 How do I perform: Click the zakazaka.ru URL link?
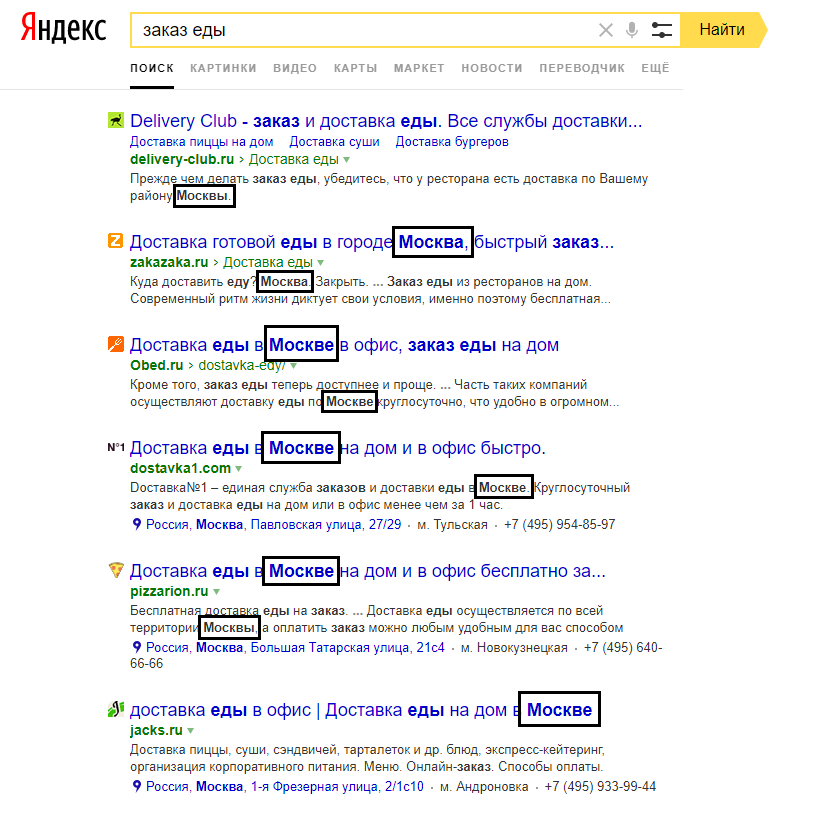point(169,262)
